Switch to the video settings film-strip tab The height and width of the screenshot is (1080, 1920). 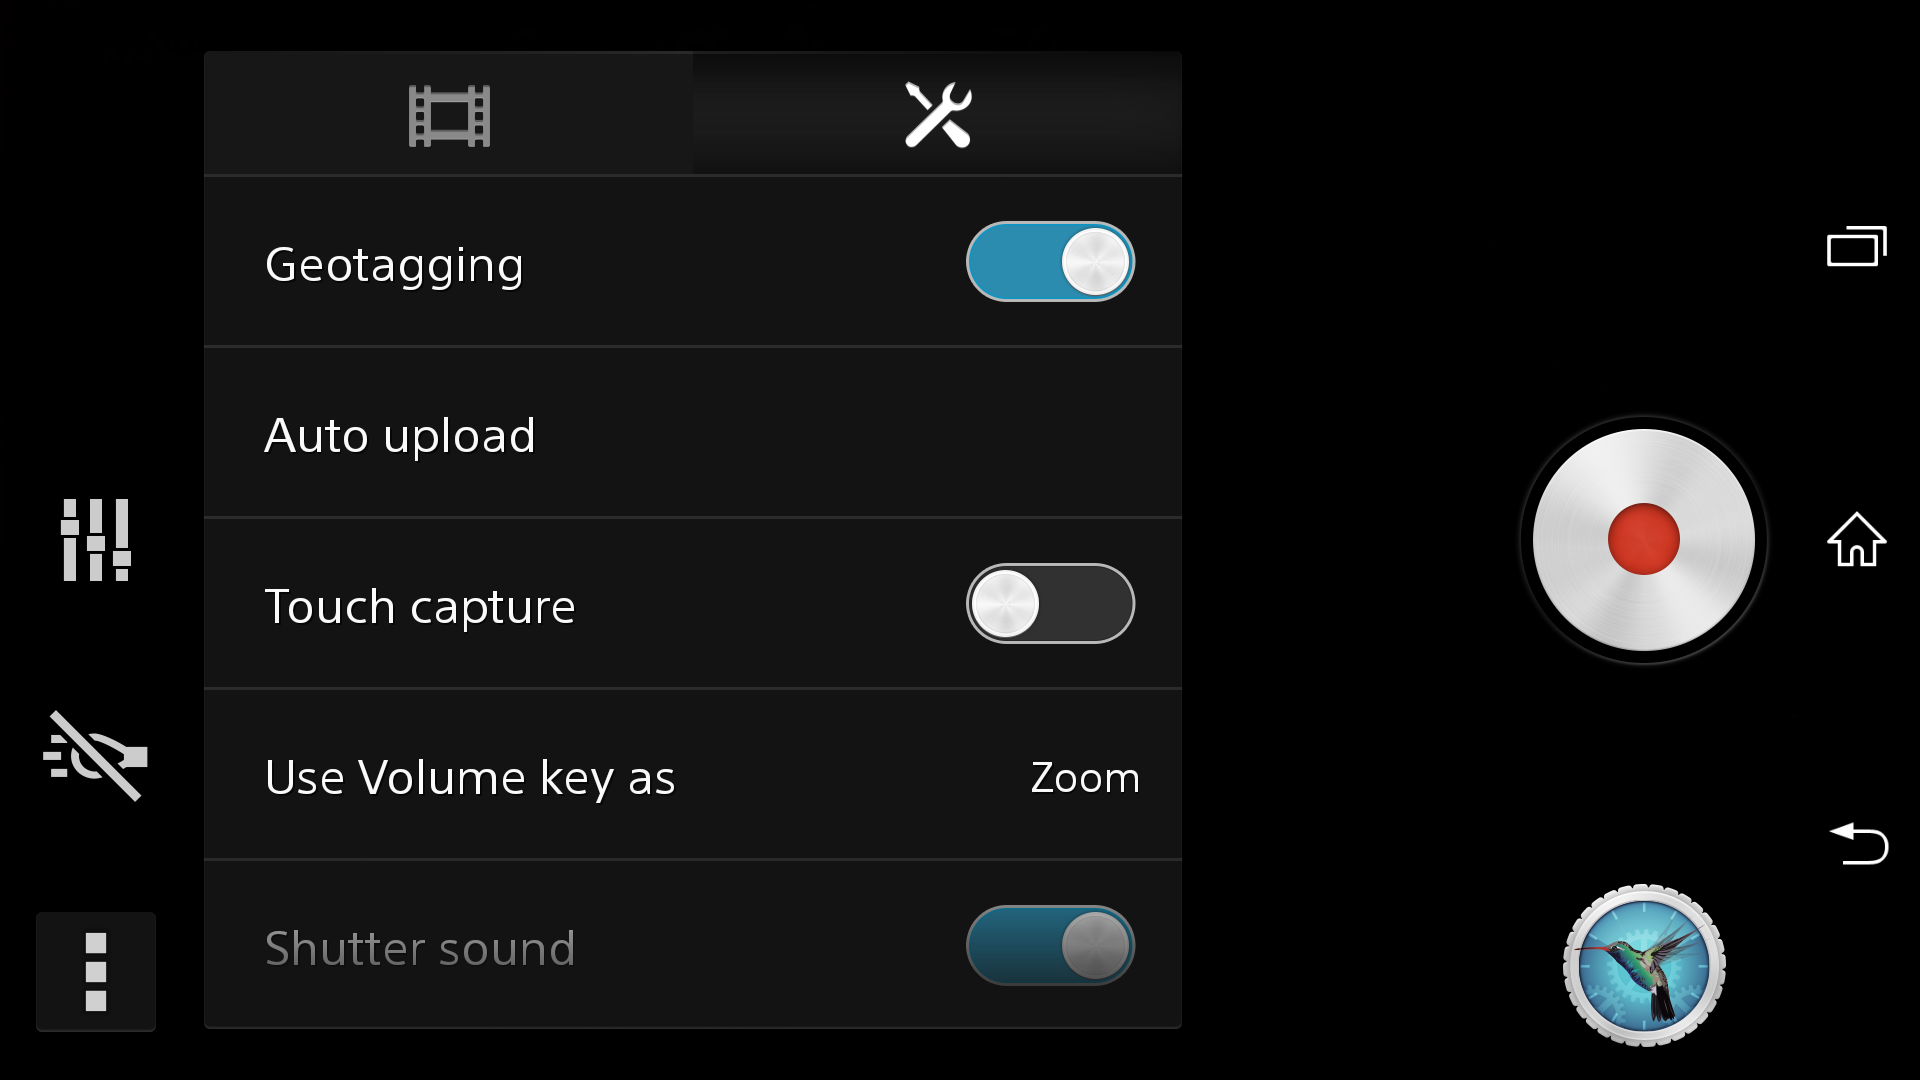click(x=449, y=115)
